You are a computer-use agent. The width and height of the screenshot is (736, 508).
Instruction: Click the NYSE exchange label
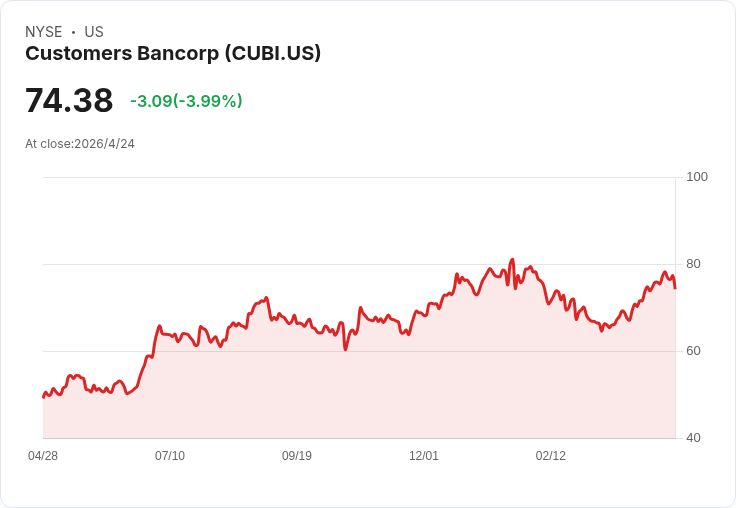pyautogui.click(x=44, y=32)
